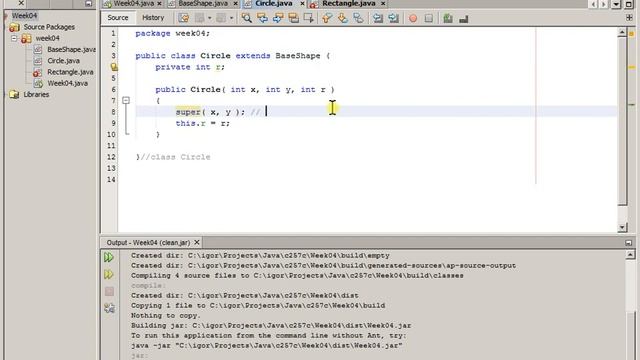This screenshot has height=360, width=640.
Task: Jump to the previous occurrence
Action: tap(262, 18)
